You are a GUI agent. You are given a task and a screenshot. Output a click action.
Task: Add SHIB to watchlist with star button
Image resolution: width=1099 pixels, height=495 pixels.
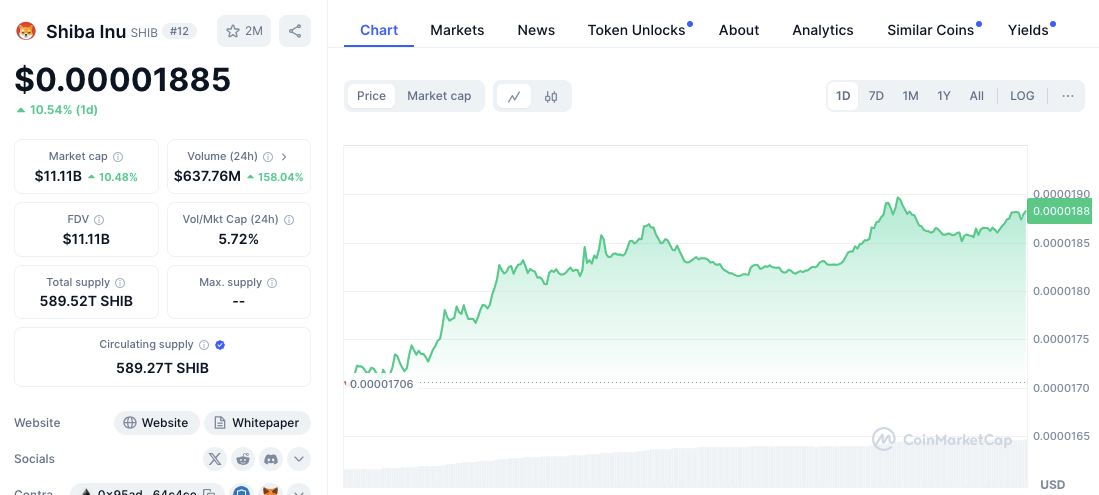click(244, 31)
